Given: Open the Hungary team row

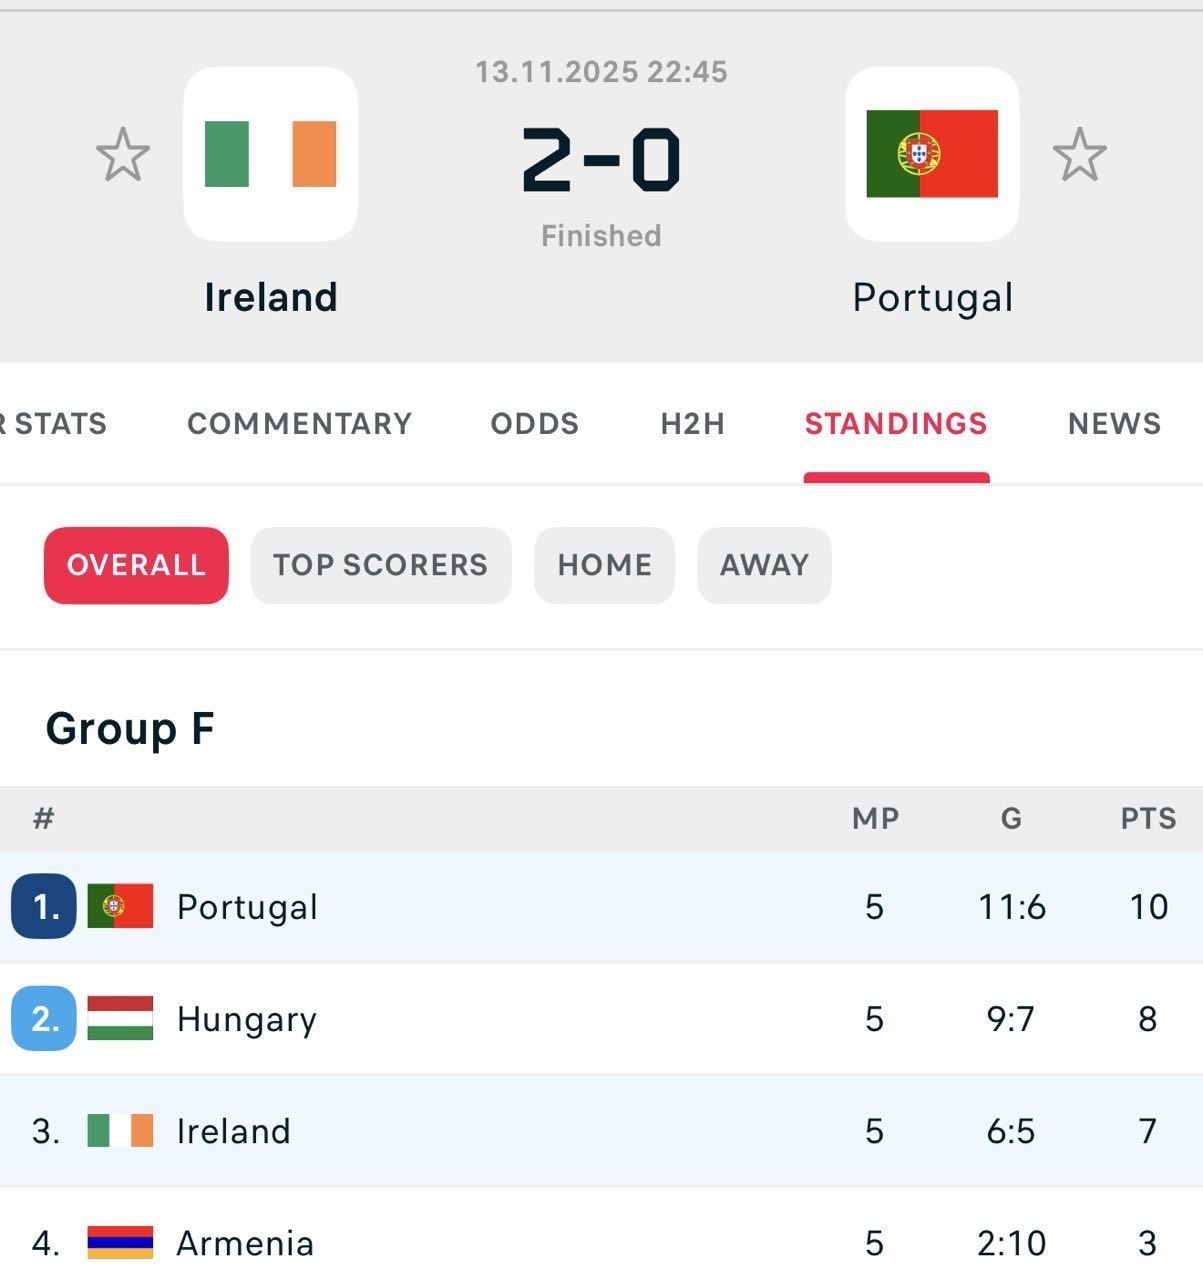Looking at the screenshot, I should [x=500, y=1019].
